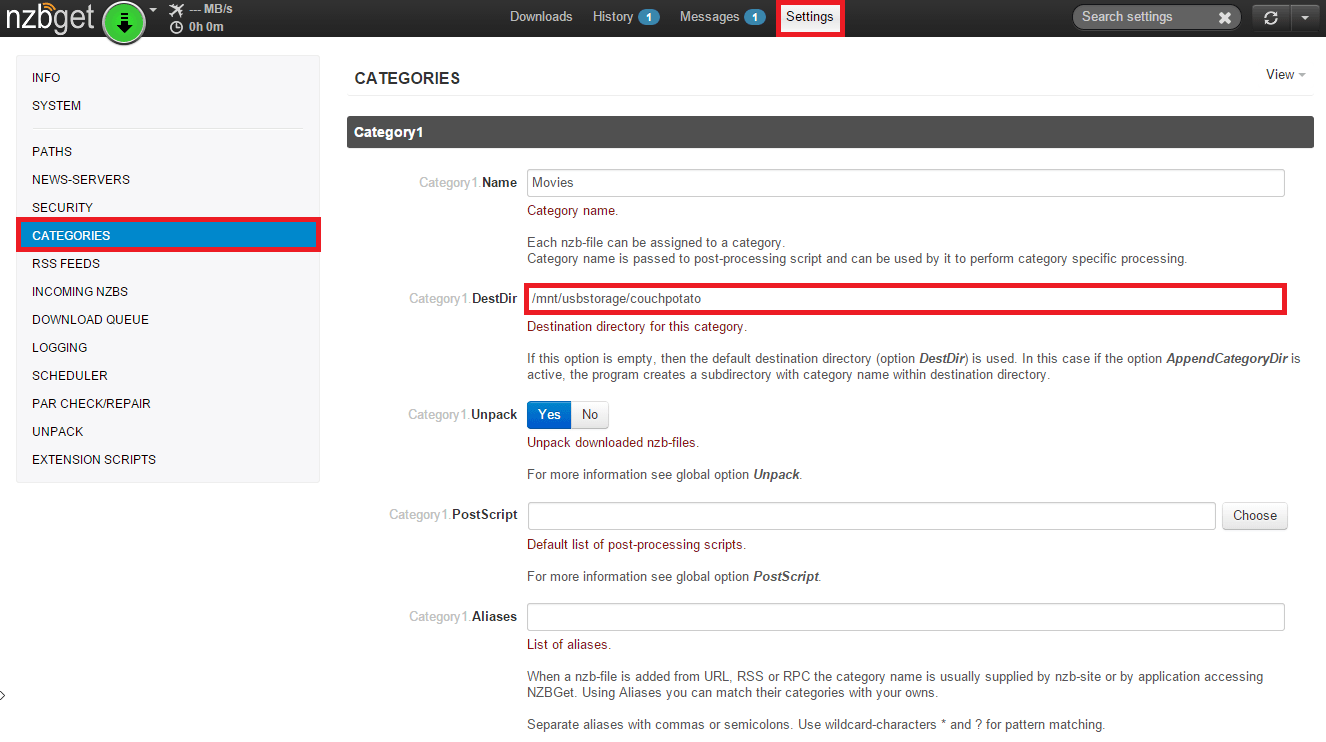Viewport: 1326px width, 742px height.
Task: Click the clock remaining time icon
Action: coord(177,27)
